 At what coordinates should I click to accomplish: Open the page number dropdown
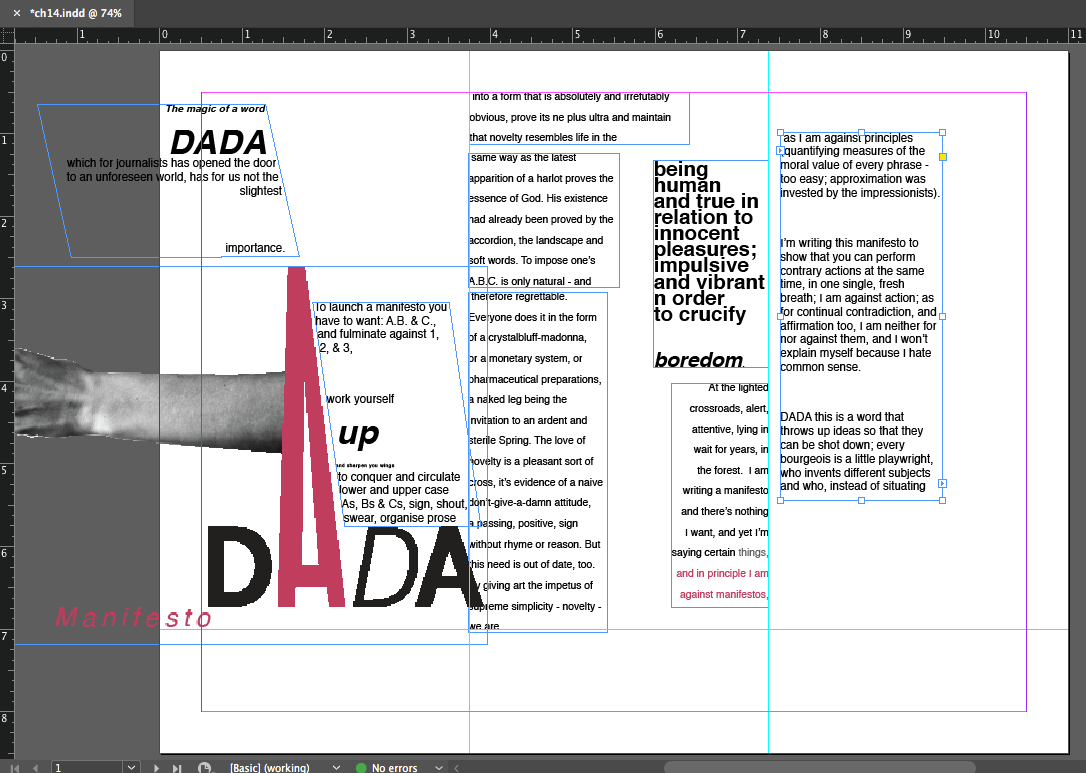pyautogui.click(x=131, y=767)
